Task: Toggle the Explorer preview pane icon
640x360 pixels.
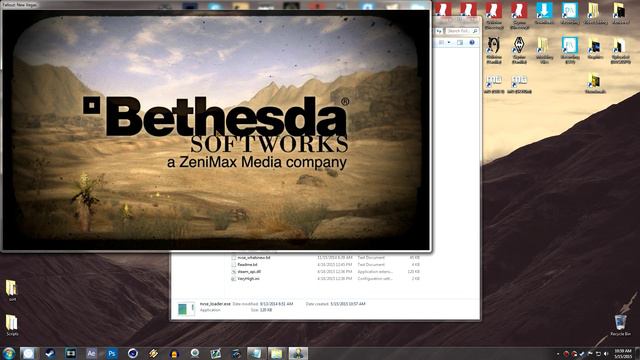Action: pos(460,42)
